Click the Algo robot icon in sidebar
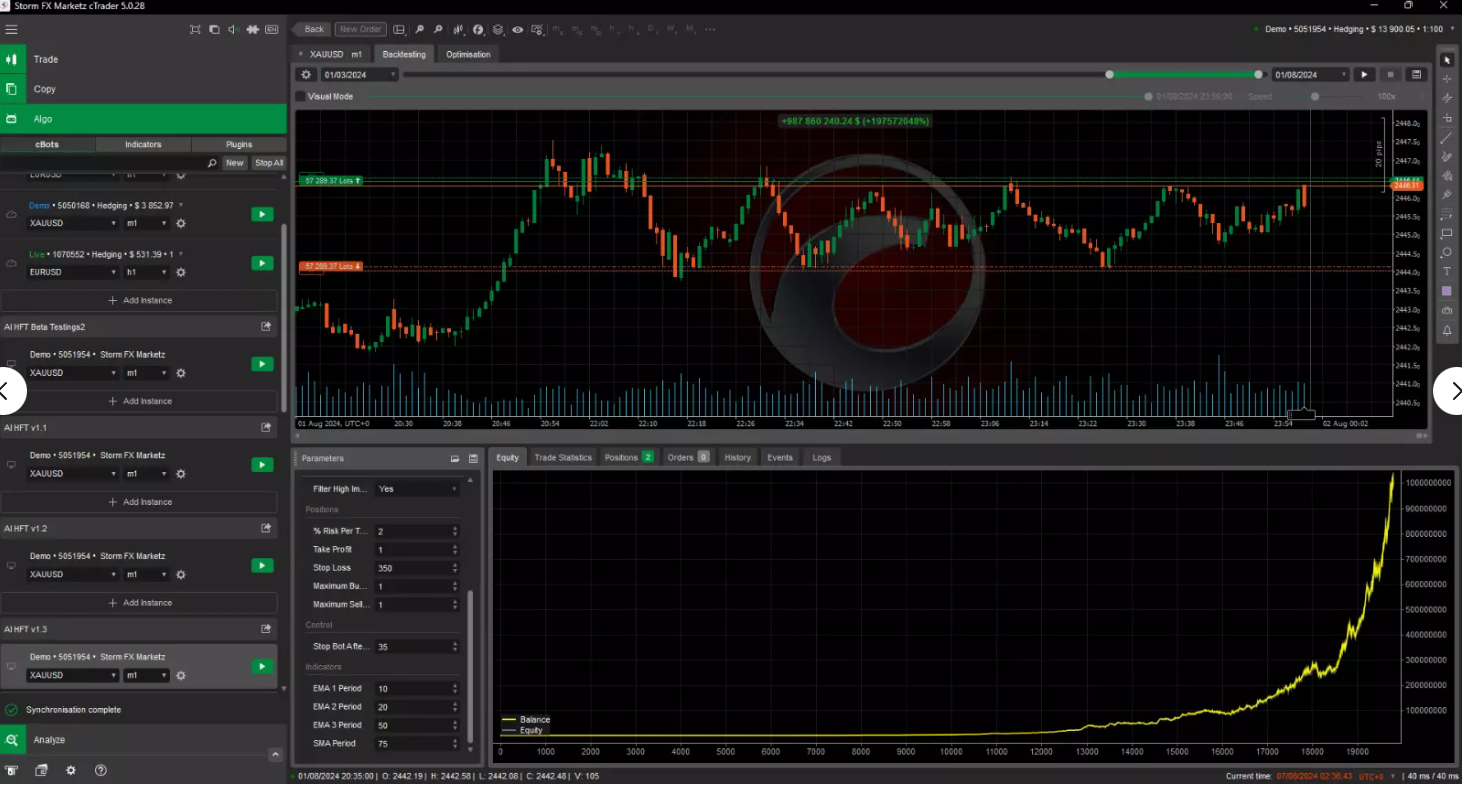1462x785 pixels. click(11, 119)
